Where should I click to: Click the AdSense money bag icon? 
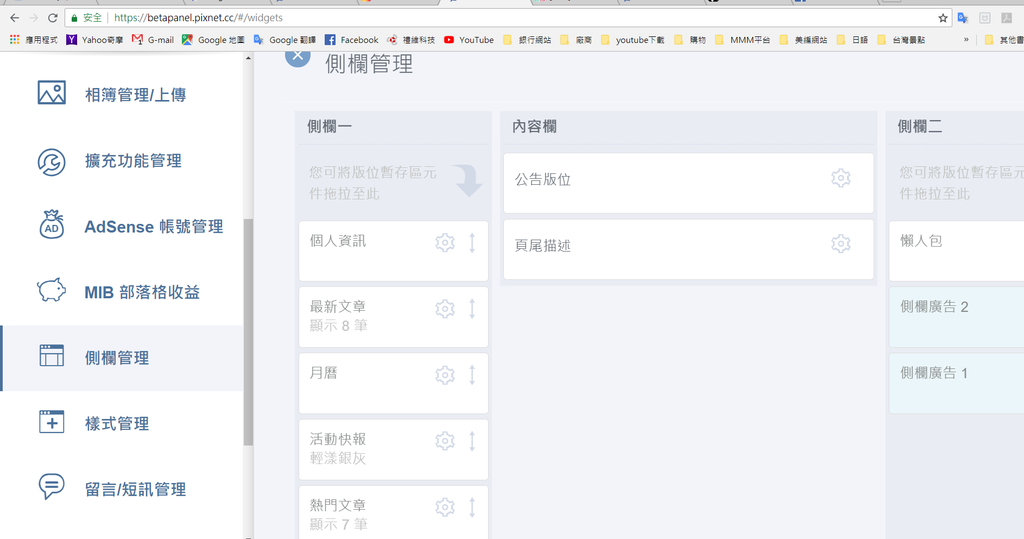pos(52,225)
